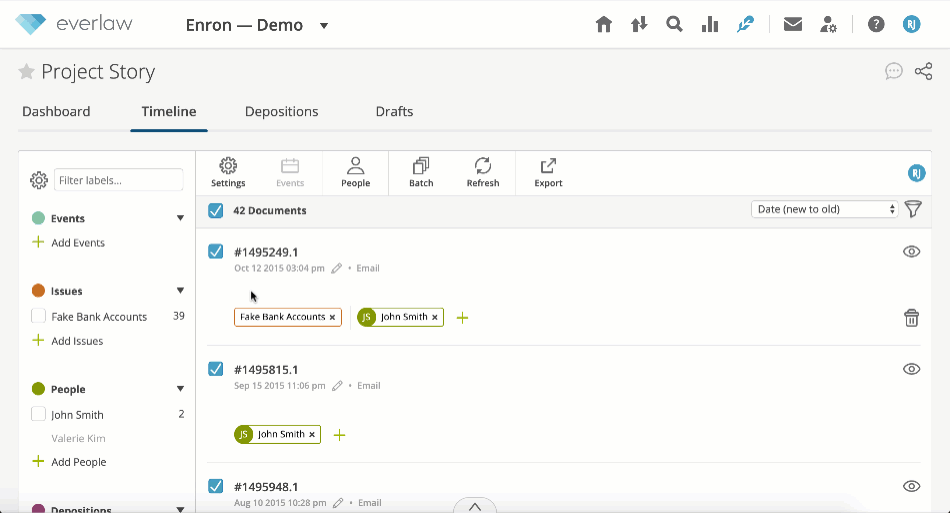
Task: Open the messages envelope icon
Action: tap(792, 24)
